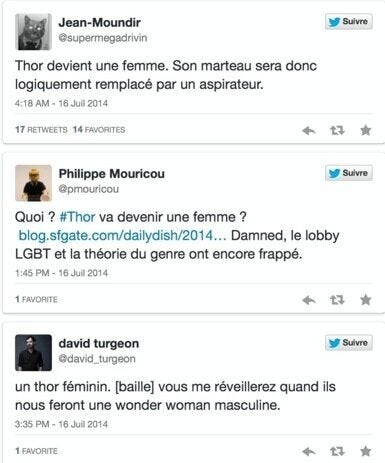The image size is (385, 463).
Task: Favorite david turgeon's tweet
Action: coord(366,451)
